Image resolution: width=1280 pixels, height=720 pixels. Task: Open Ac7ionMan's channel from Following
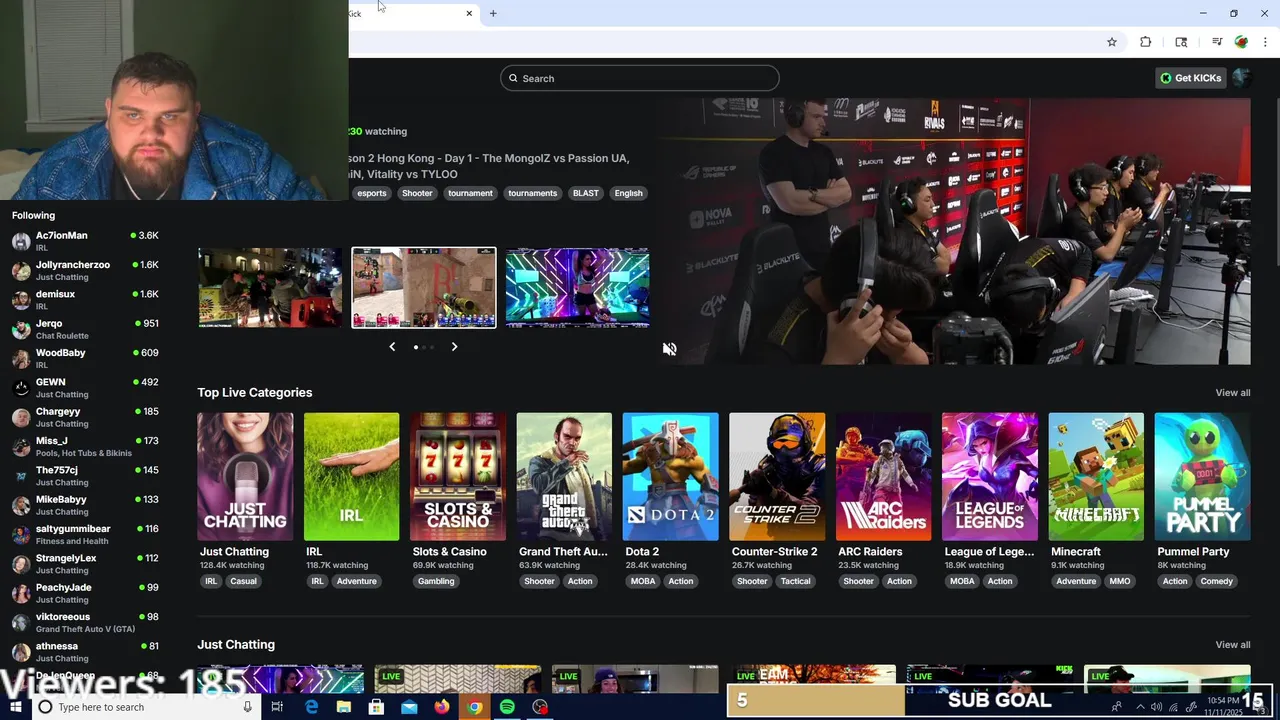coord(85,241)
